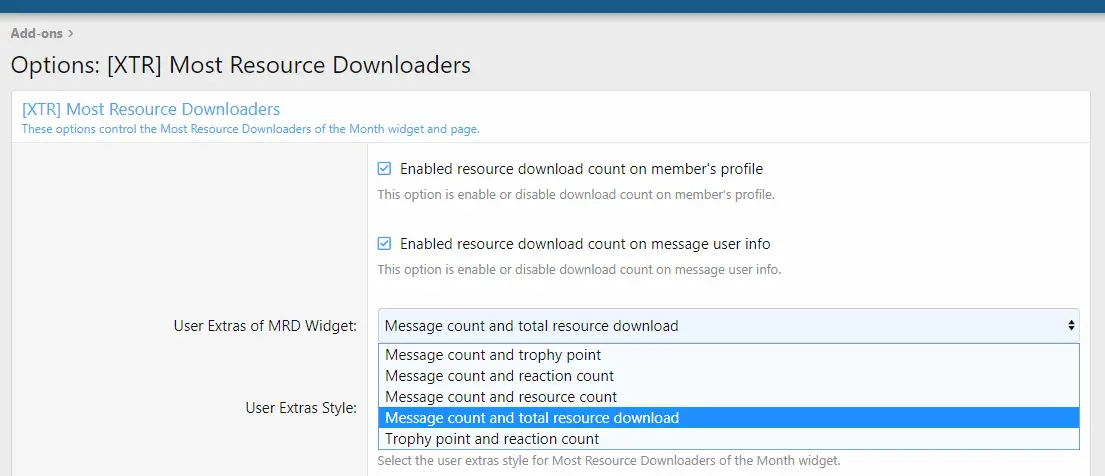Click the description text below message user info option
Viewport: 1105px width, 476px height.
pyautogui.click(x=579, y=269)
